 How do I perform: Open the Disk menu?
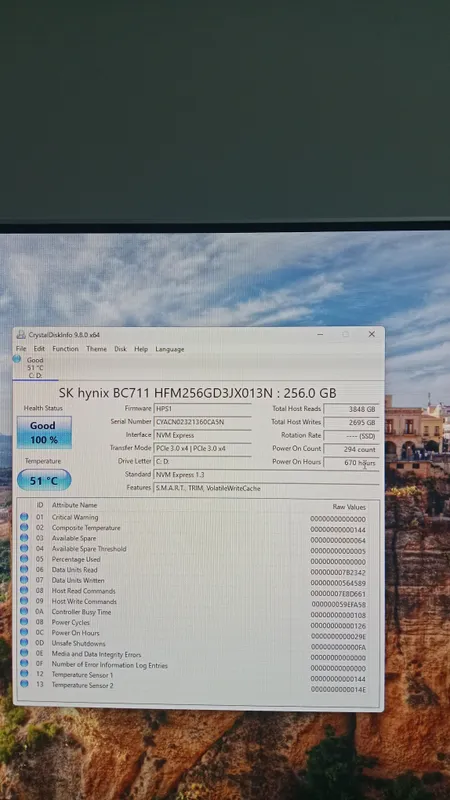pos(120,349)
